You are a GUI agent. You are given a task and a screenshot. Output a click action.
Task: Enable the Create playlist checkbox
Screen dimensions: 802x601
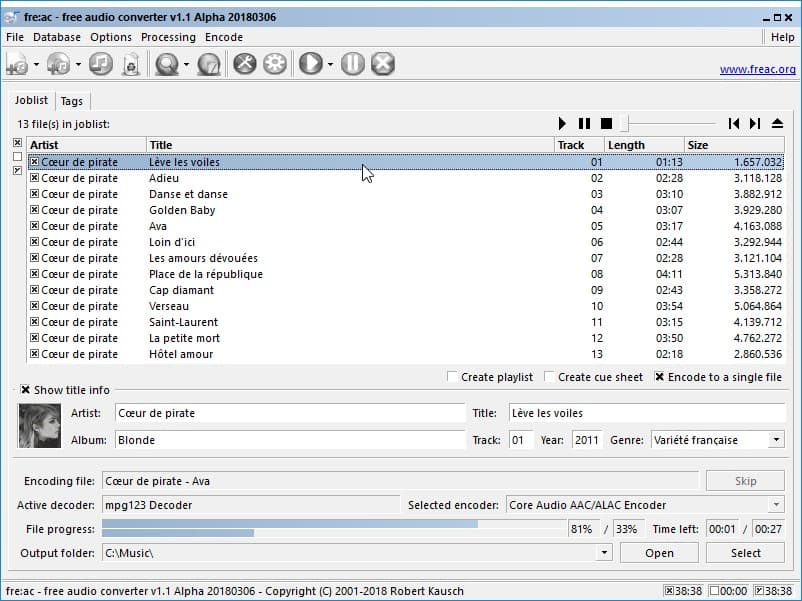click(x=453, y=377)
